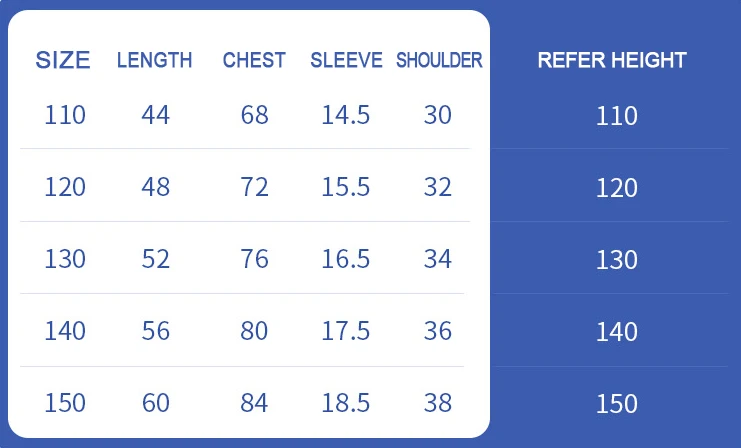Click the REFER HEIGHT header
The image size is (741, 448).
612,60
